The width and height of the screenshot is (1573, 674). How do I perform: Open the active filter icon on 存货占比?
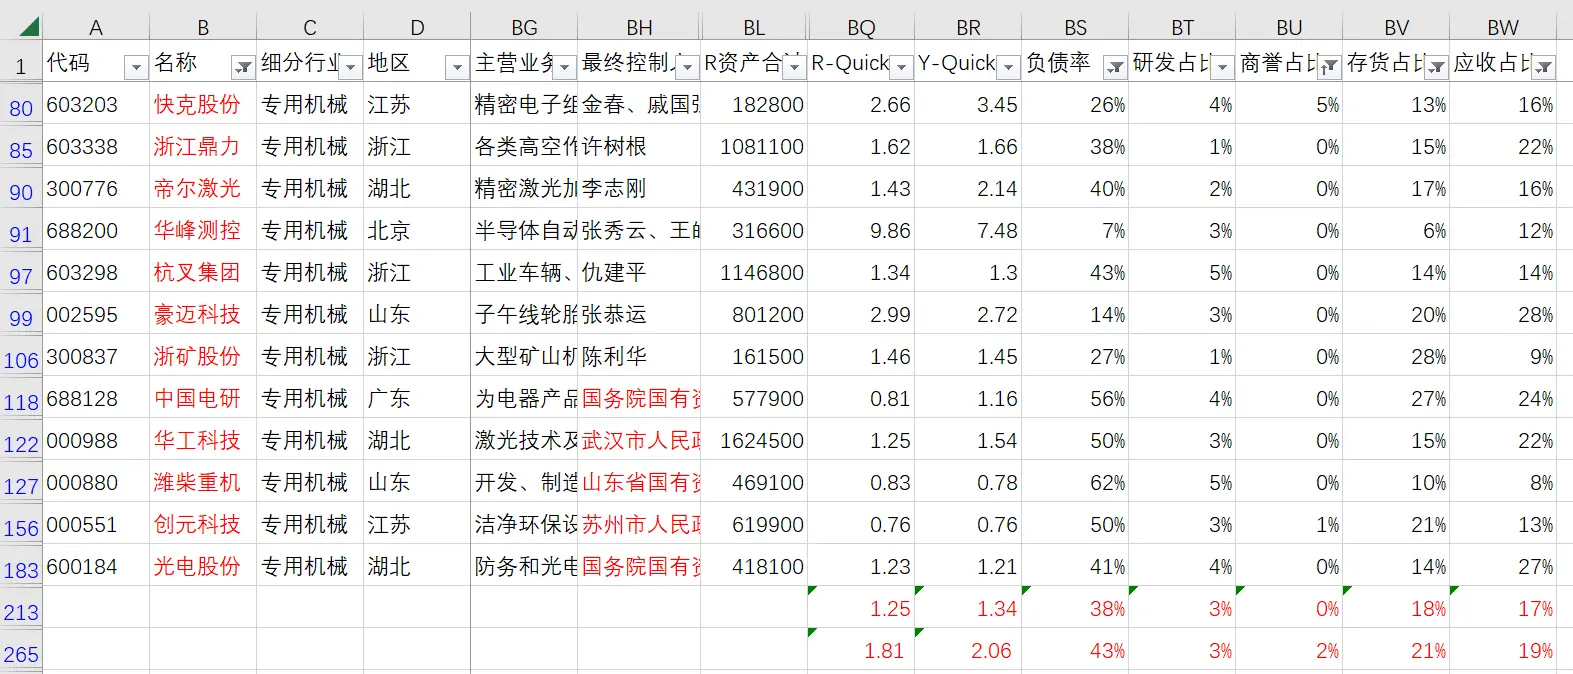coord(1436,67)
